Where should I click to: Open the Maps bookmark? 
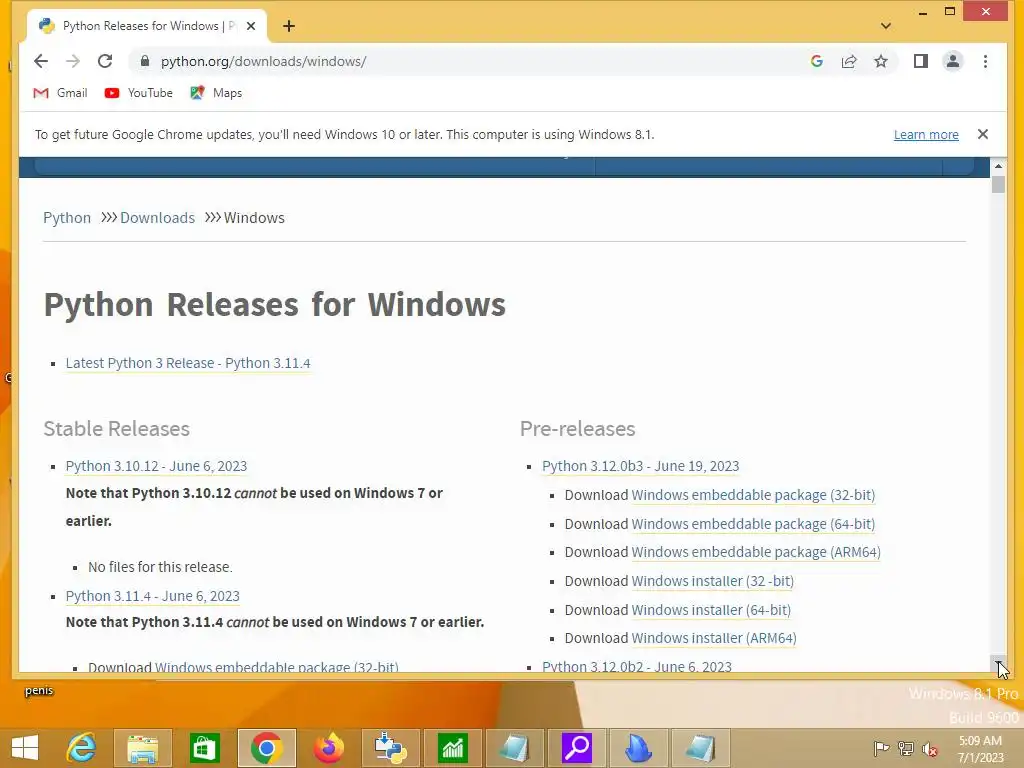[216, 93]
